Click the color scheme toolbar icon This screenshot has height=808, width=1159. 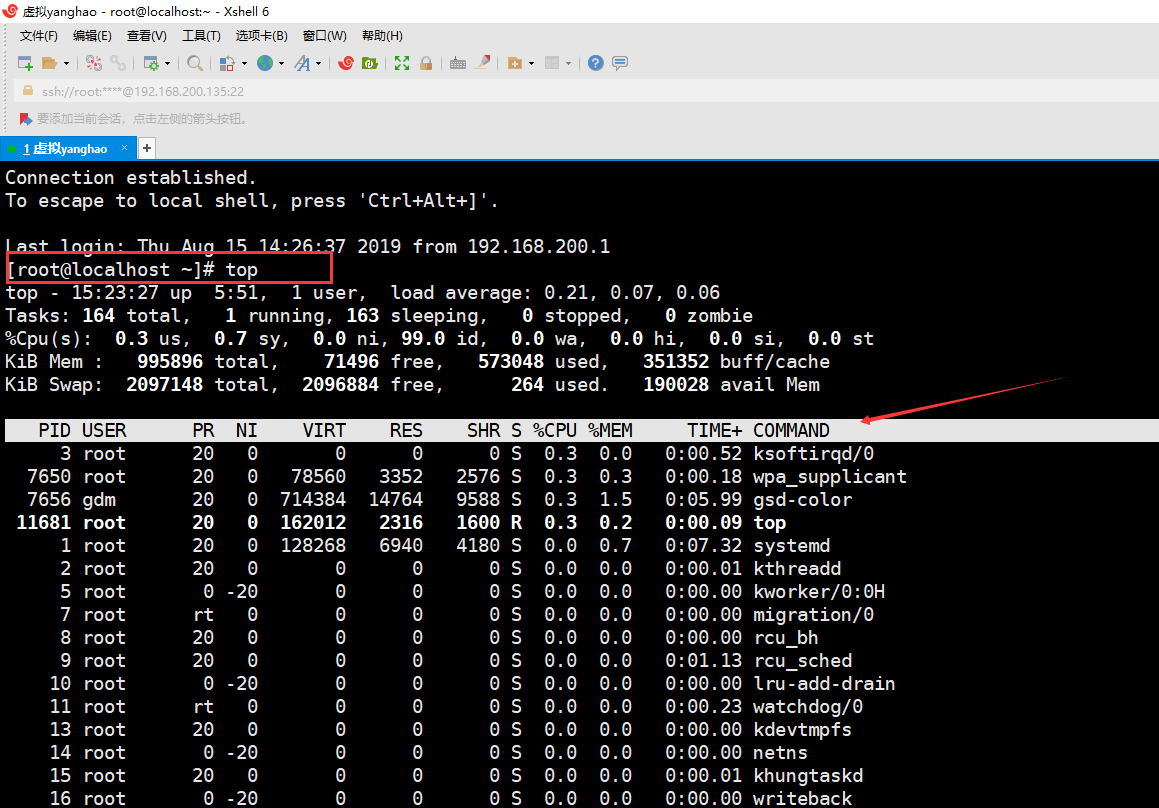227,64
